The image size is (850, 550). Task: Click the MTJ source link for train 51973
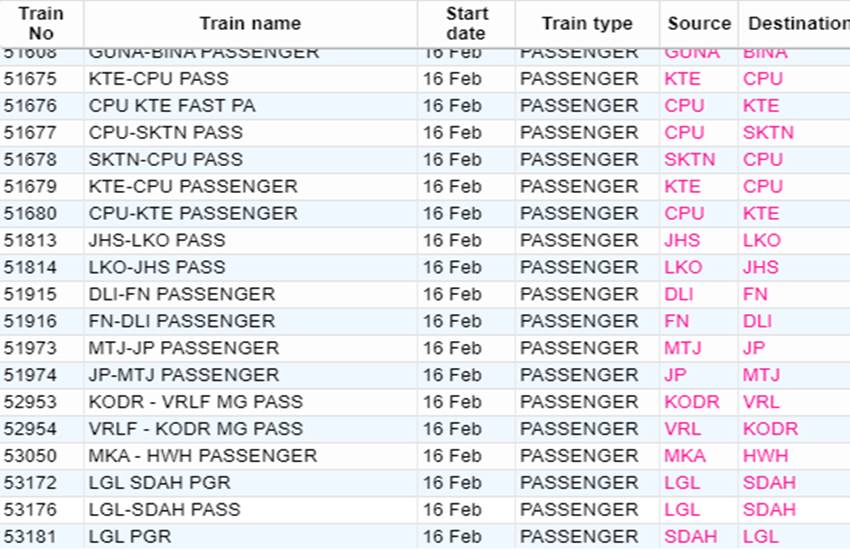coord(683,348)
